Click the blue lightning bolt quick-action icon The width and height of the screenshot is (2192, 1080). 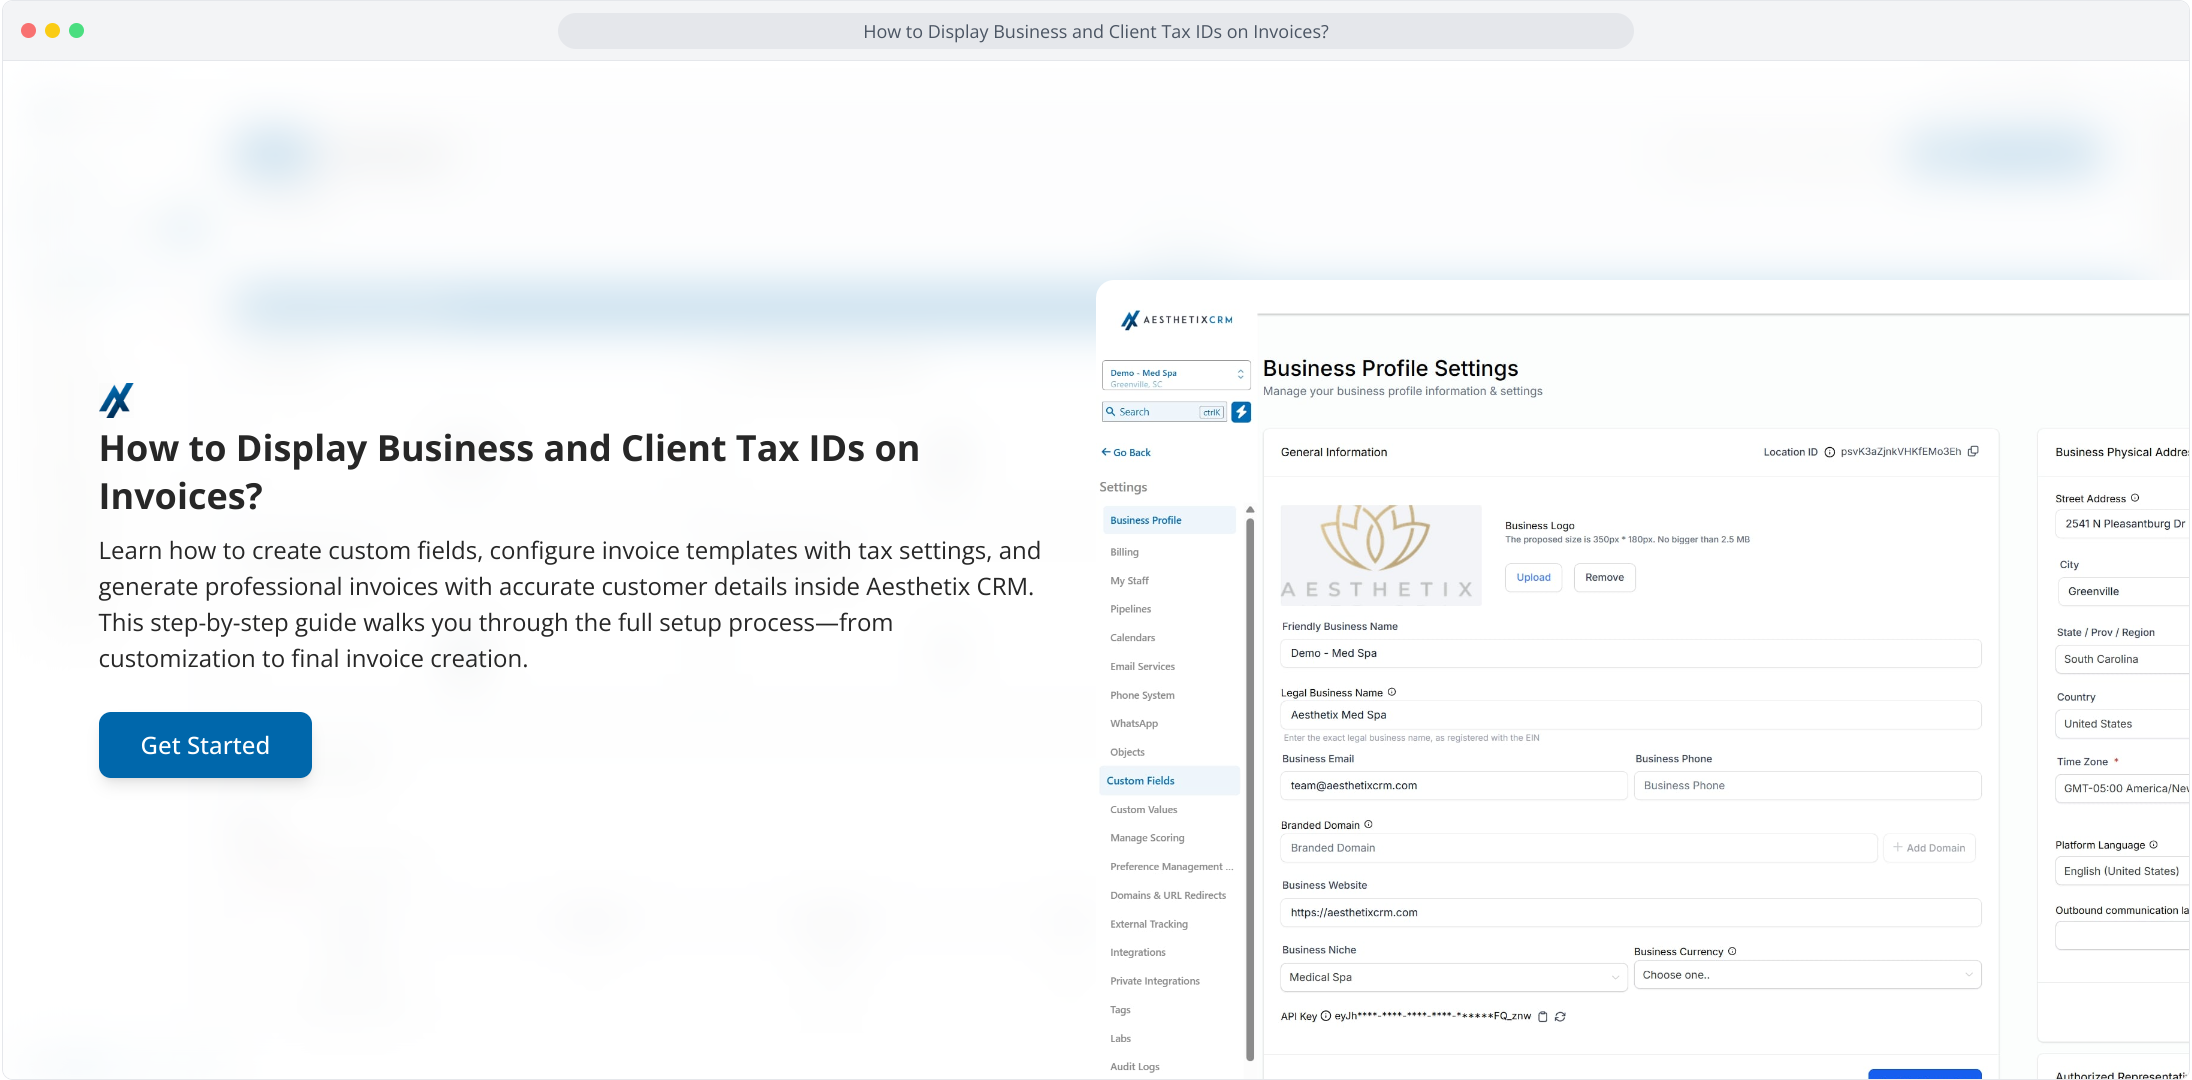tap(1241, 412)
